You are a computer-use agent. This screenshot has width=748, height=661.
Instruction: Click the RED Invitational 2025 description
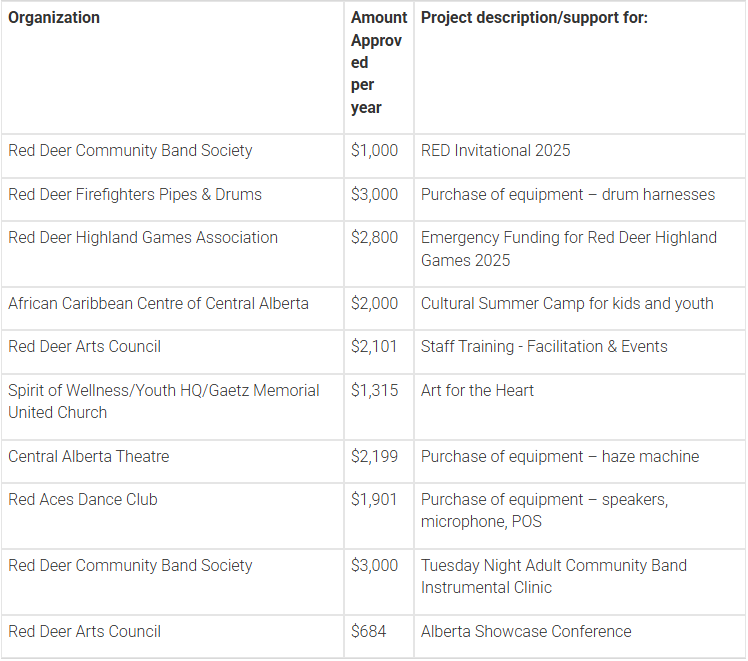[496, 151]
